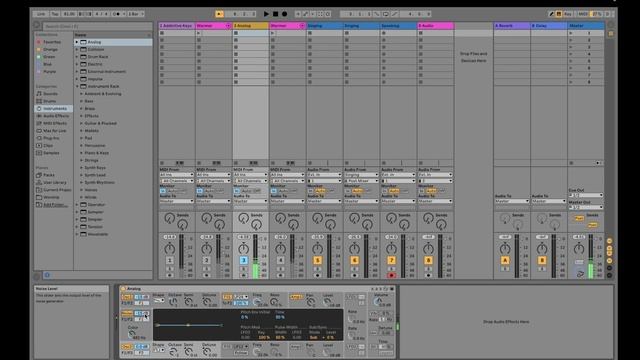Select the Speaking track header
640x360 pixels.
tap(398, 26)
